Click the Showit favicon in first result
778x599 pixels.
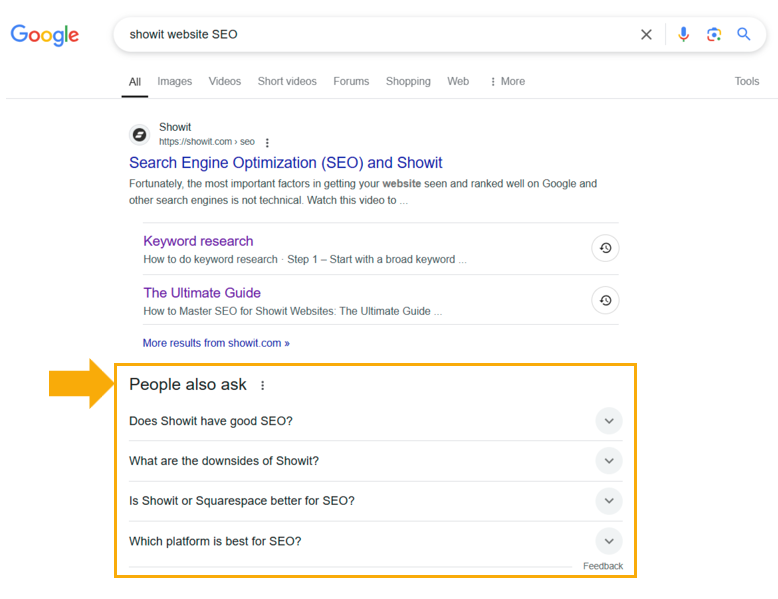(139, 134)
